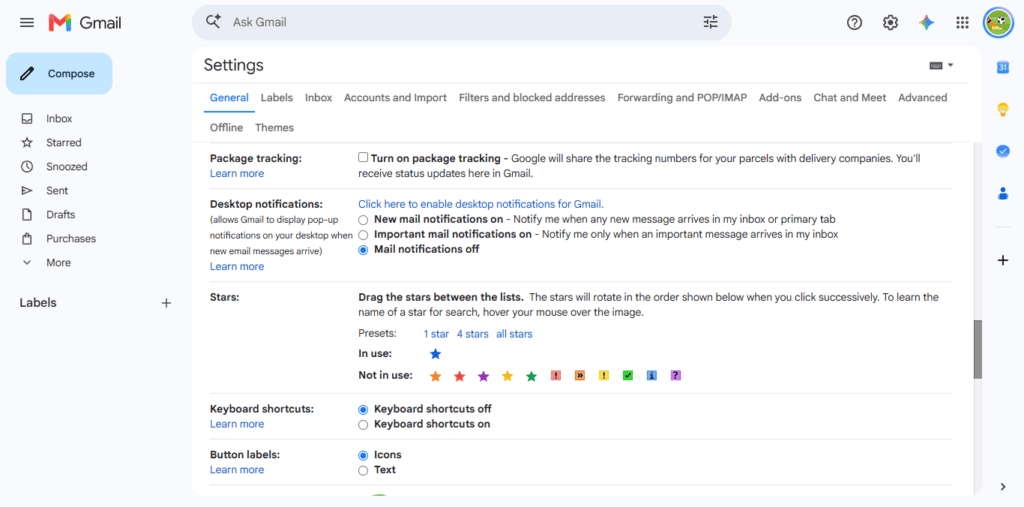
Task: Select Text button labels option
Action: (x=363, y=470)
